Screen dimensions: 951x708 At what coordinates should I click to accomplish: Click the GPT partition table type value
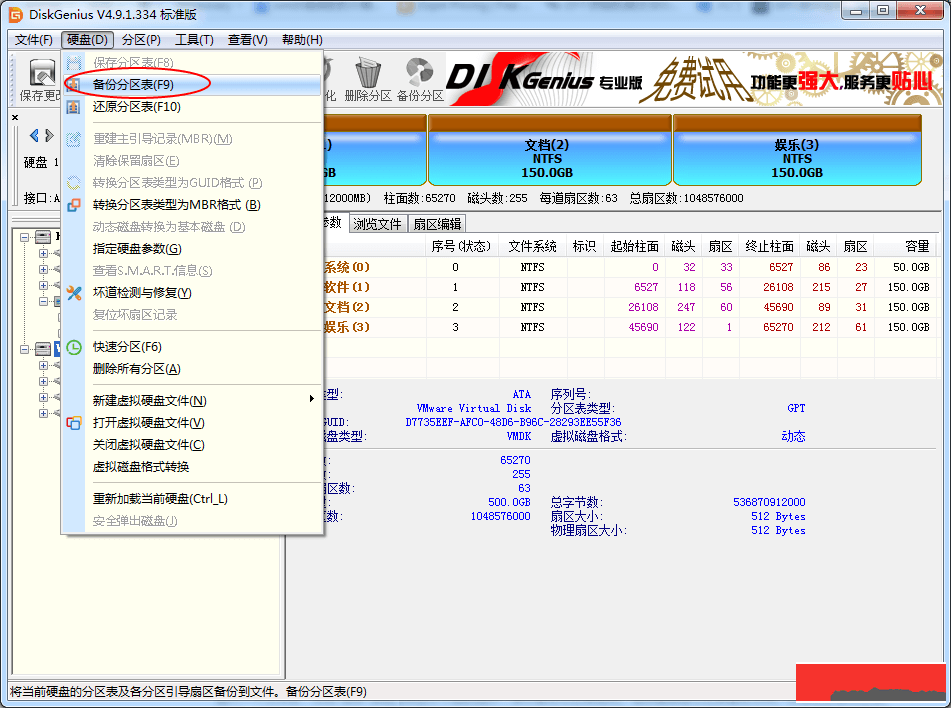(x=796, y=408)
